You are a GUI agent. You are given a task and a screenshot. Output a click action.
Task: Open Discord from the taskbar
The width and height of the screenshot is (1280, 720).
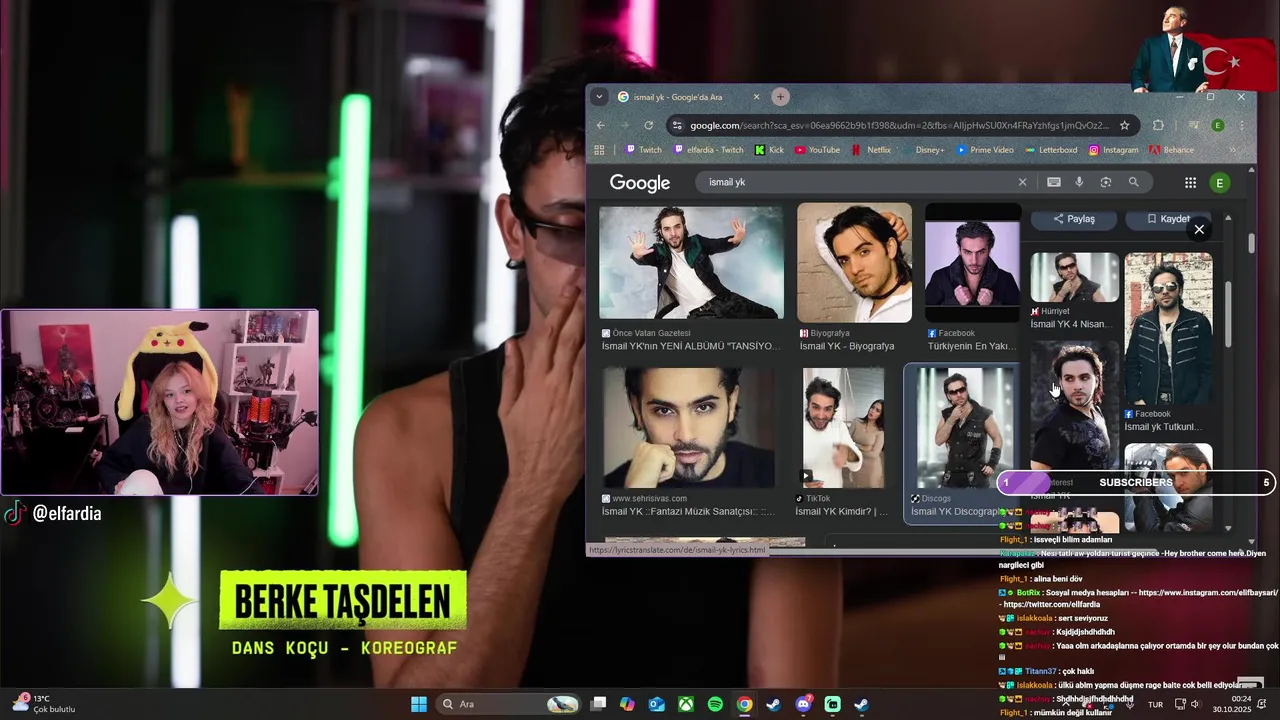click(803, 704)
